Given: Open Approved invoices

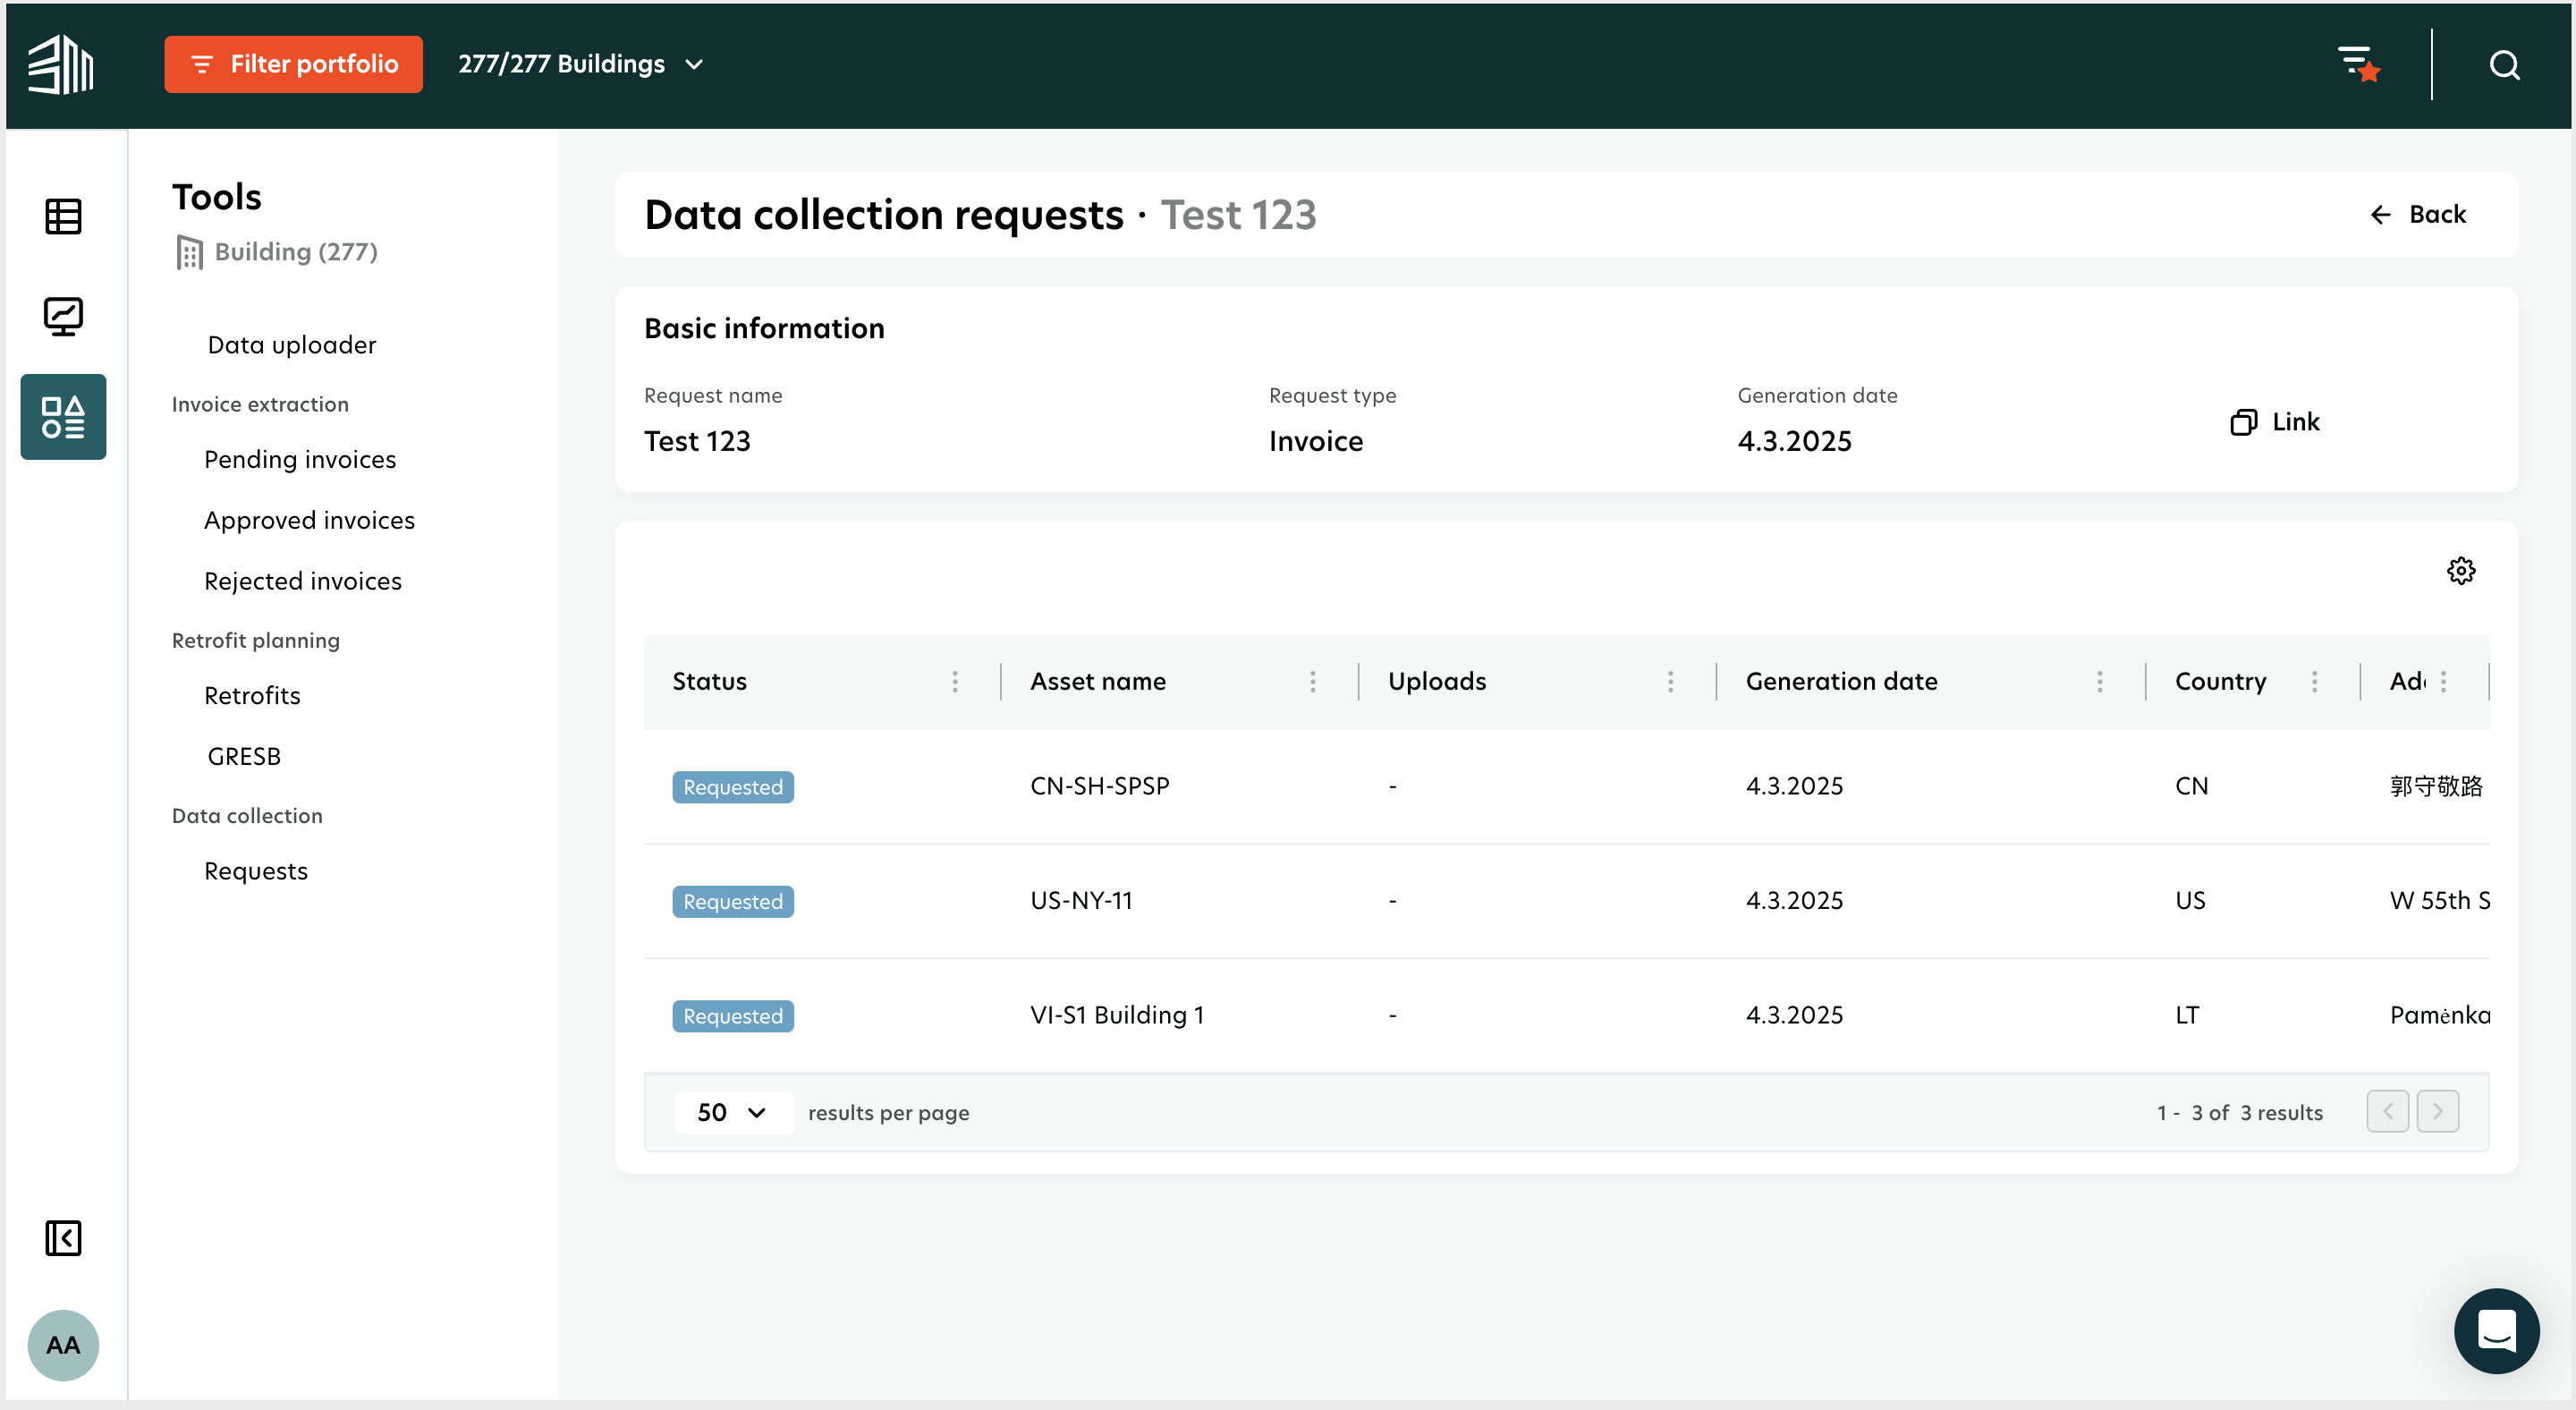Looking at the screenshot, I should coord(309,521).
